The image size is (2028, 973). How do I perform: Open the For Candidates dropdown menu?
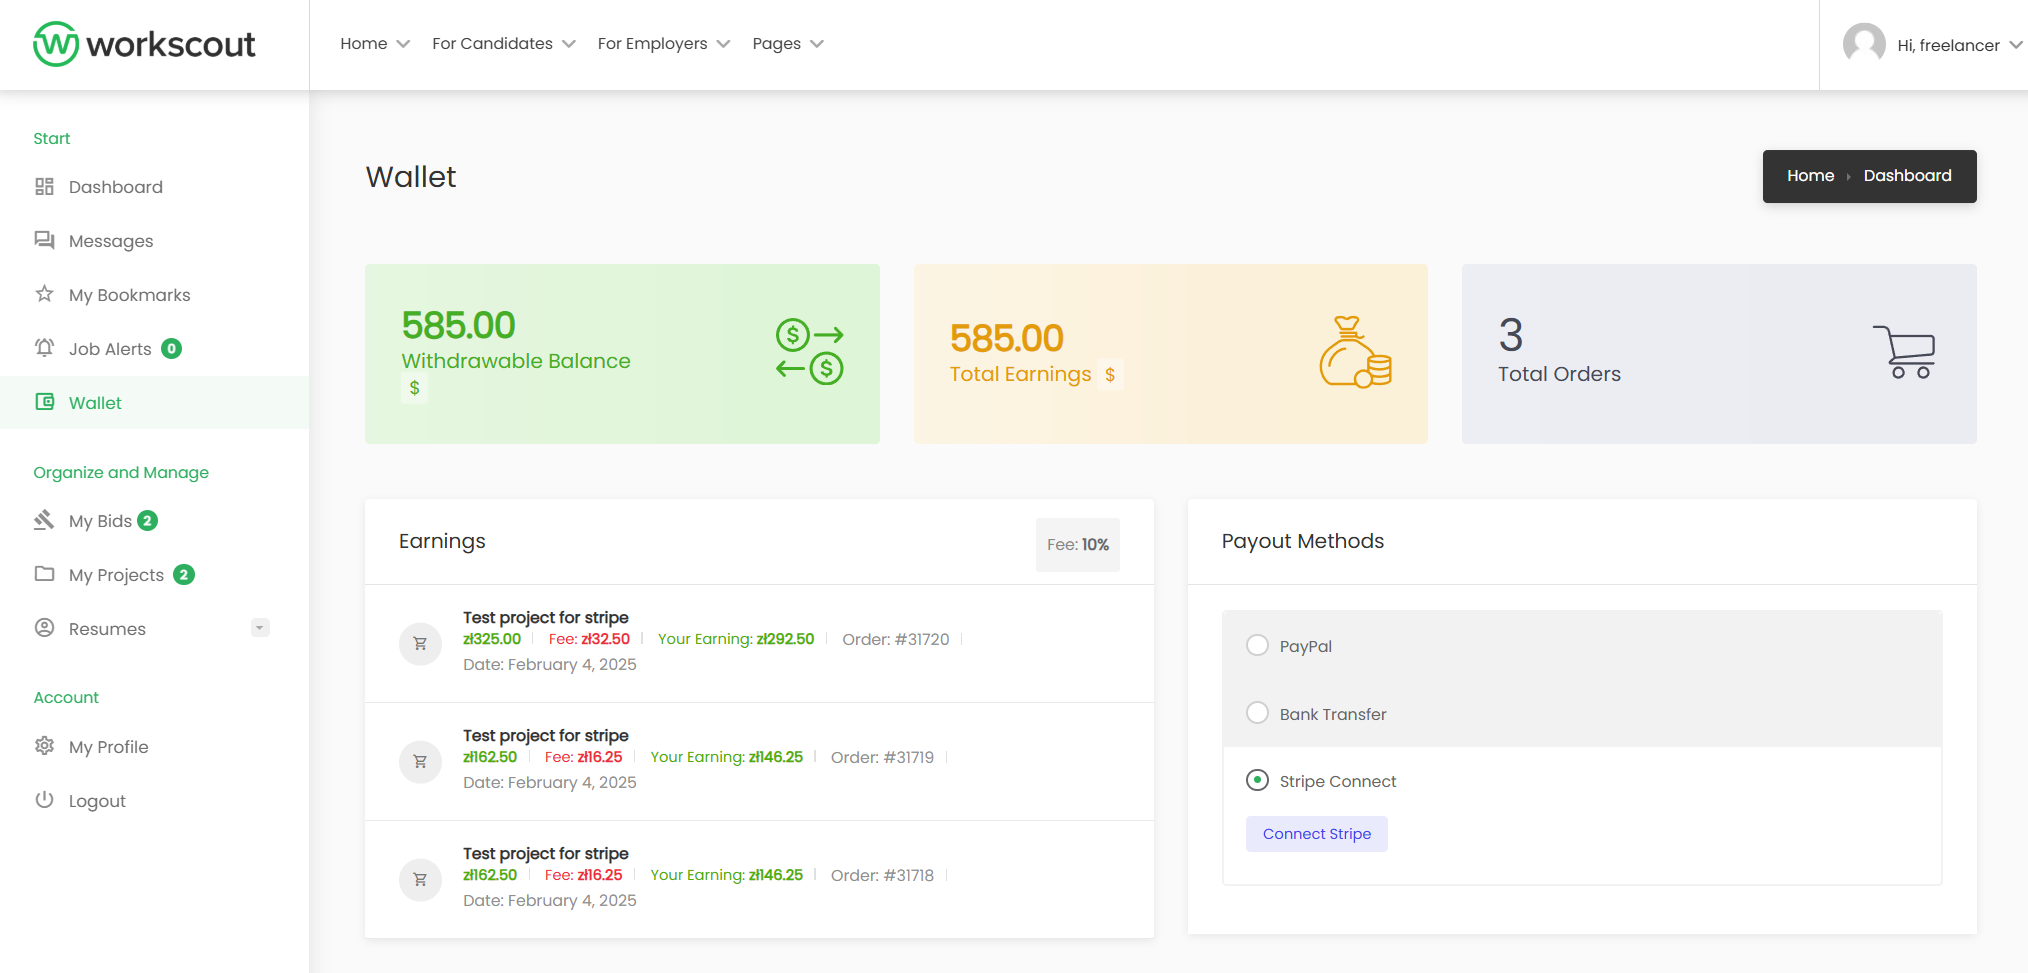click(503, 44)
